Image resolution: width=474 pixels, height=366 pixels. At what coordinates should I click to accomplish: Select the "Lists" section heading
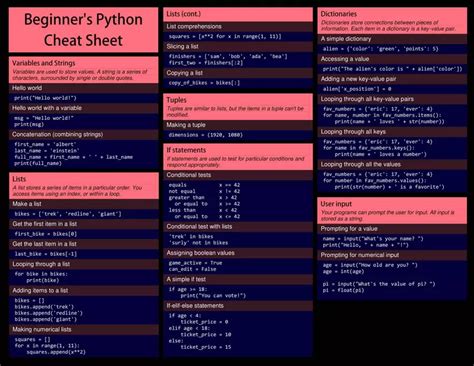click(x=19, y=179)
